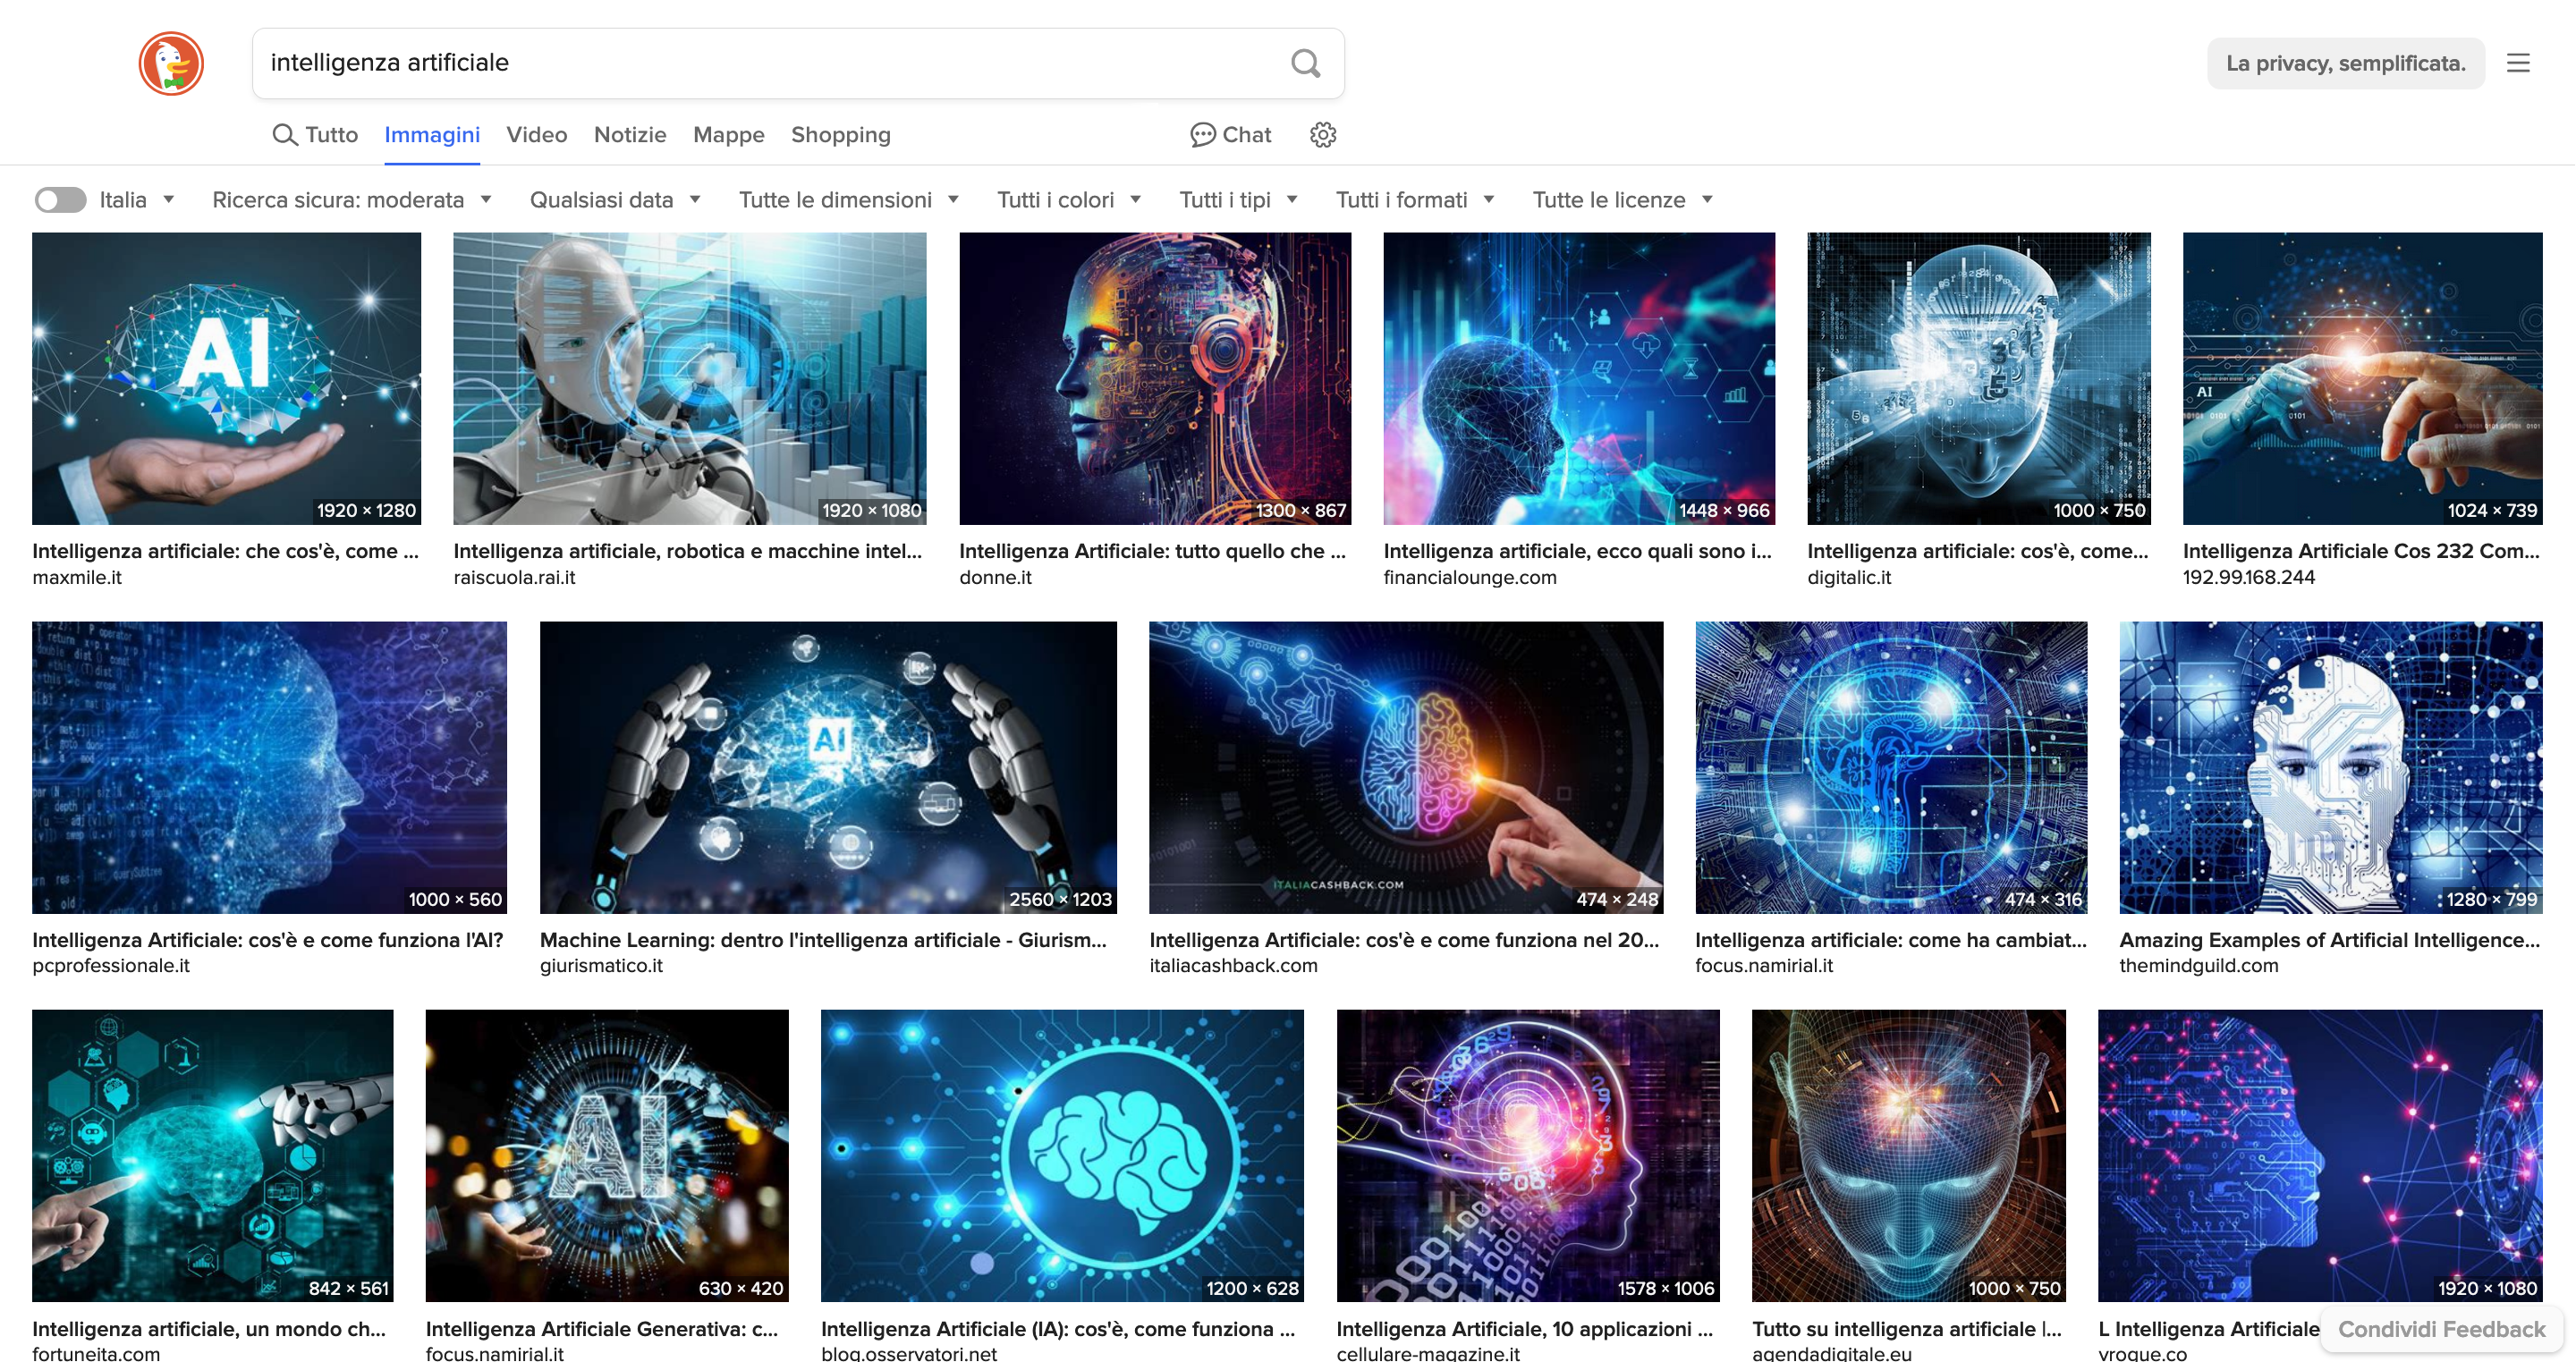The image size is (2576, 1362).
Task: Open the Tutti i tipi filter expander
Action: point(1237,199)
